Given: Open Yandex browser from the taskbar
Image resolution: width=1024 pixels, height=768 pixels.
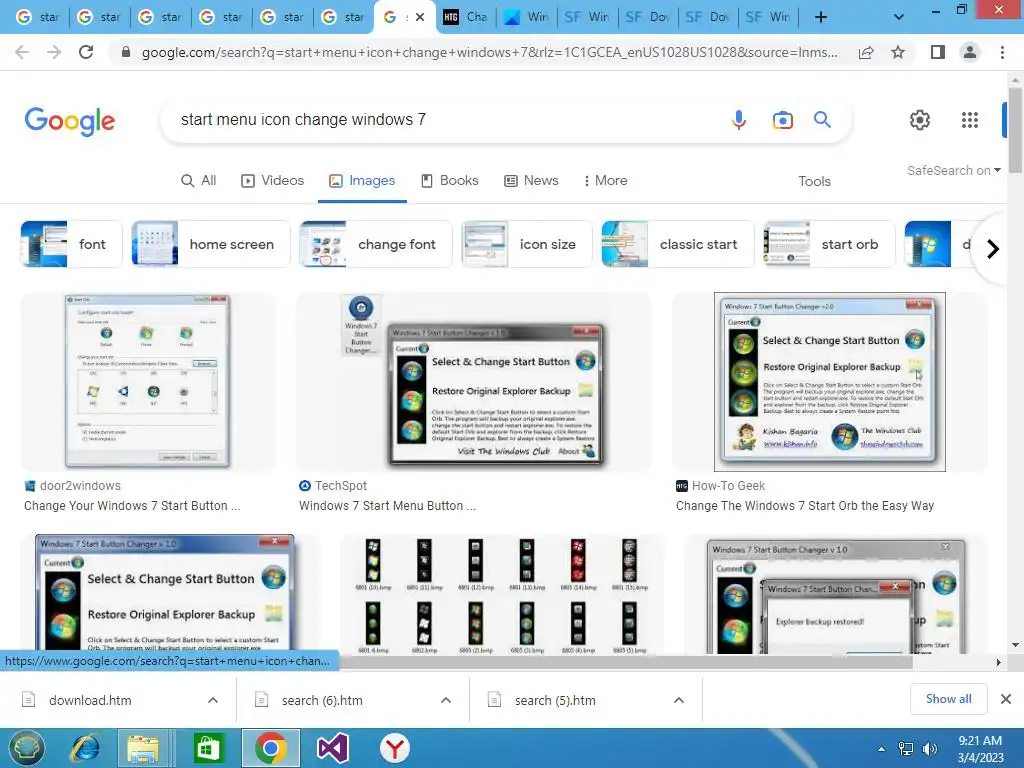Looking at the screenshot, I should coord(394,748).
